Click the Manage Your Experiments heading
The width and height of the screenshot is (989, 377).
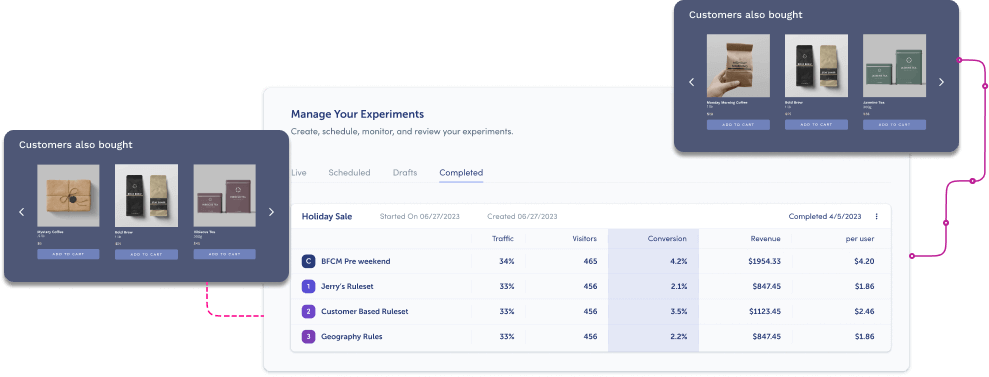click(x=358, y=114)
